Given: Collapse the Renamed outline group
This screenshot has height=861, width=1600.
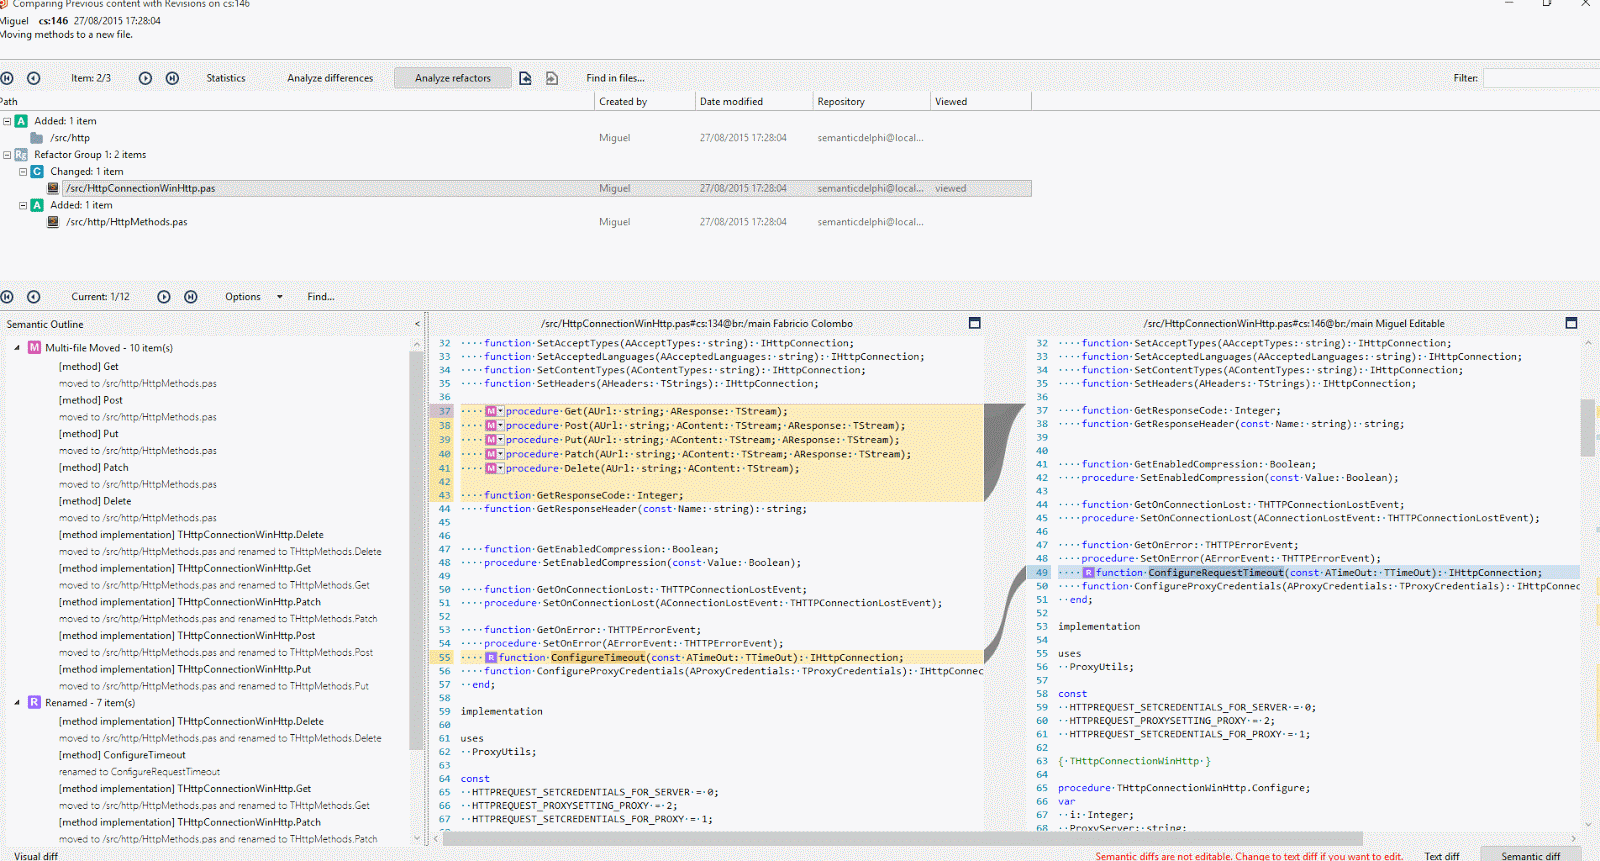Looking at the screenshot, I should pos(17,703).
